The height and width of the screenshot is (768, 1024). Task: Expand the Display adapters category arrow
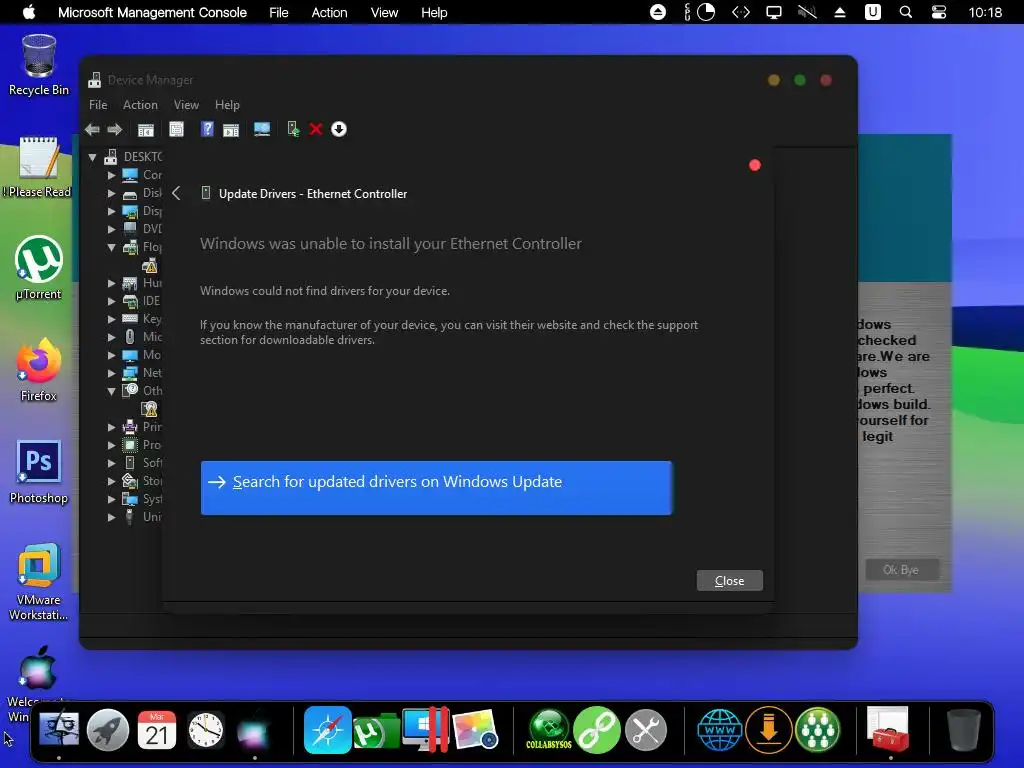point(111,211)
